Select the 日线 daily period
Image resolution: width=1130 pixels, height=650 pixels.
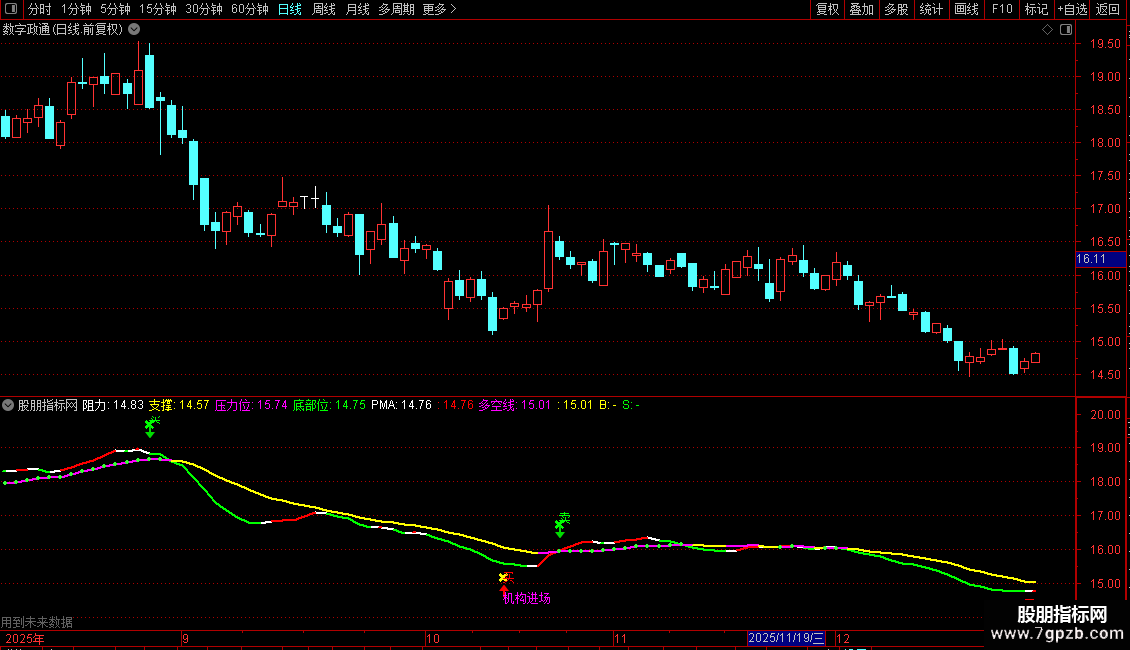pyautogui.click(x=290, y=9)
